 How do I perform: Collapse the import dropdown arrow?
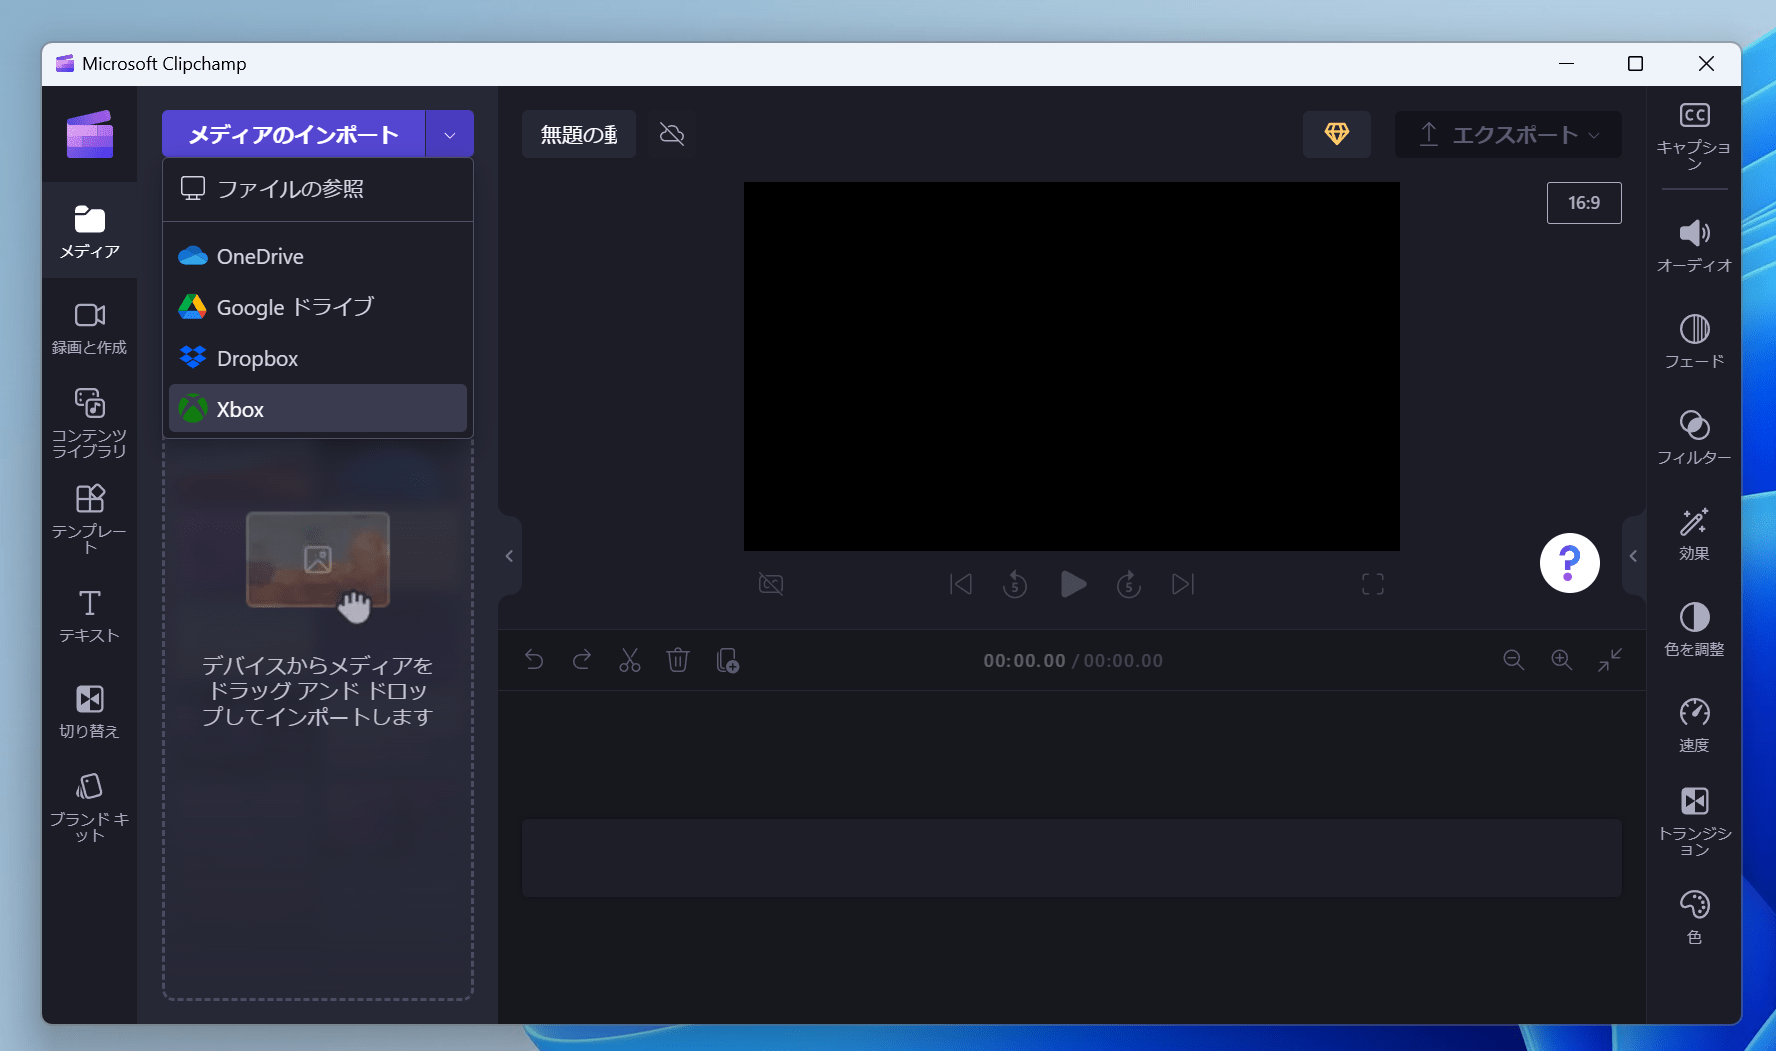[x=450, y=134]
